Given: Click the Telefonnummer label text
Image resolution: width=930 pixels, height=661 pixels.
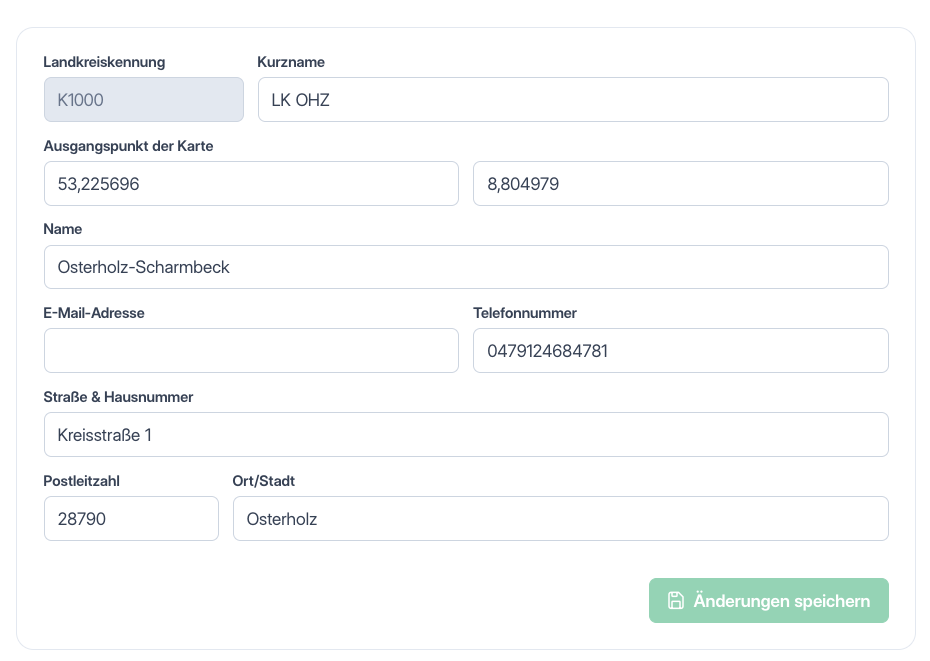Looking at the screenshot, I should coord(525,313).
